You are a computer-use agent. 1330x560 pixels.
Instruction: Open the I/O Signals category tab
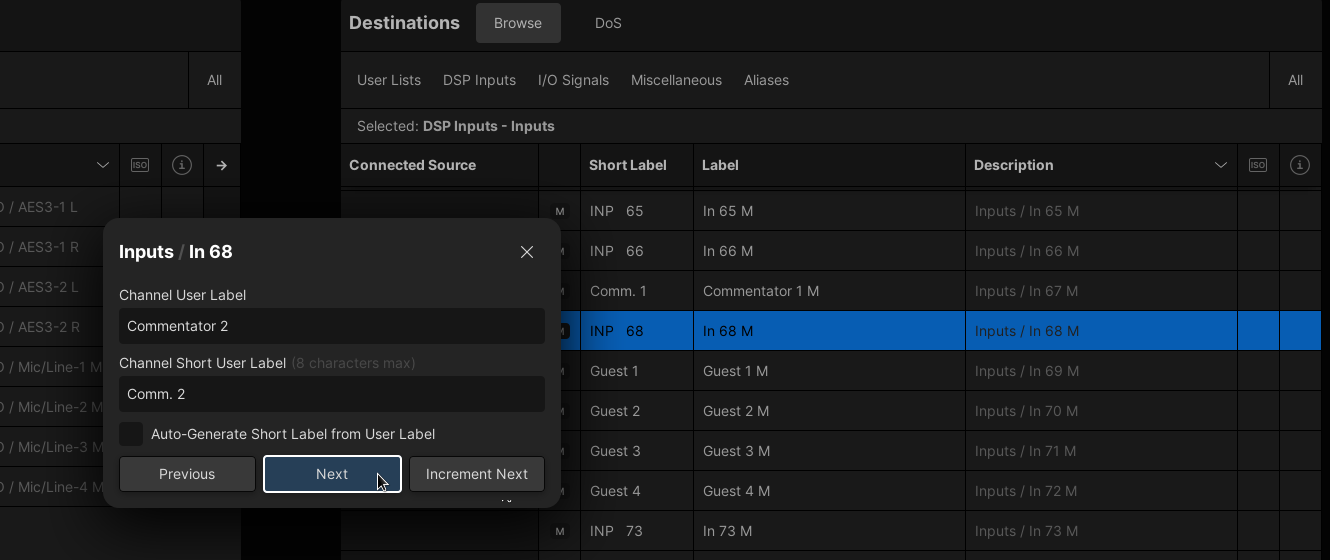(x=573, y=80)
